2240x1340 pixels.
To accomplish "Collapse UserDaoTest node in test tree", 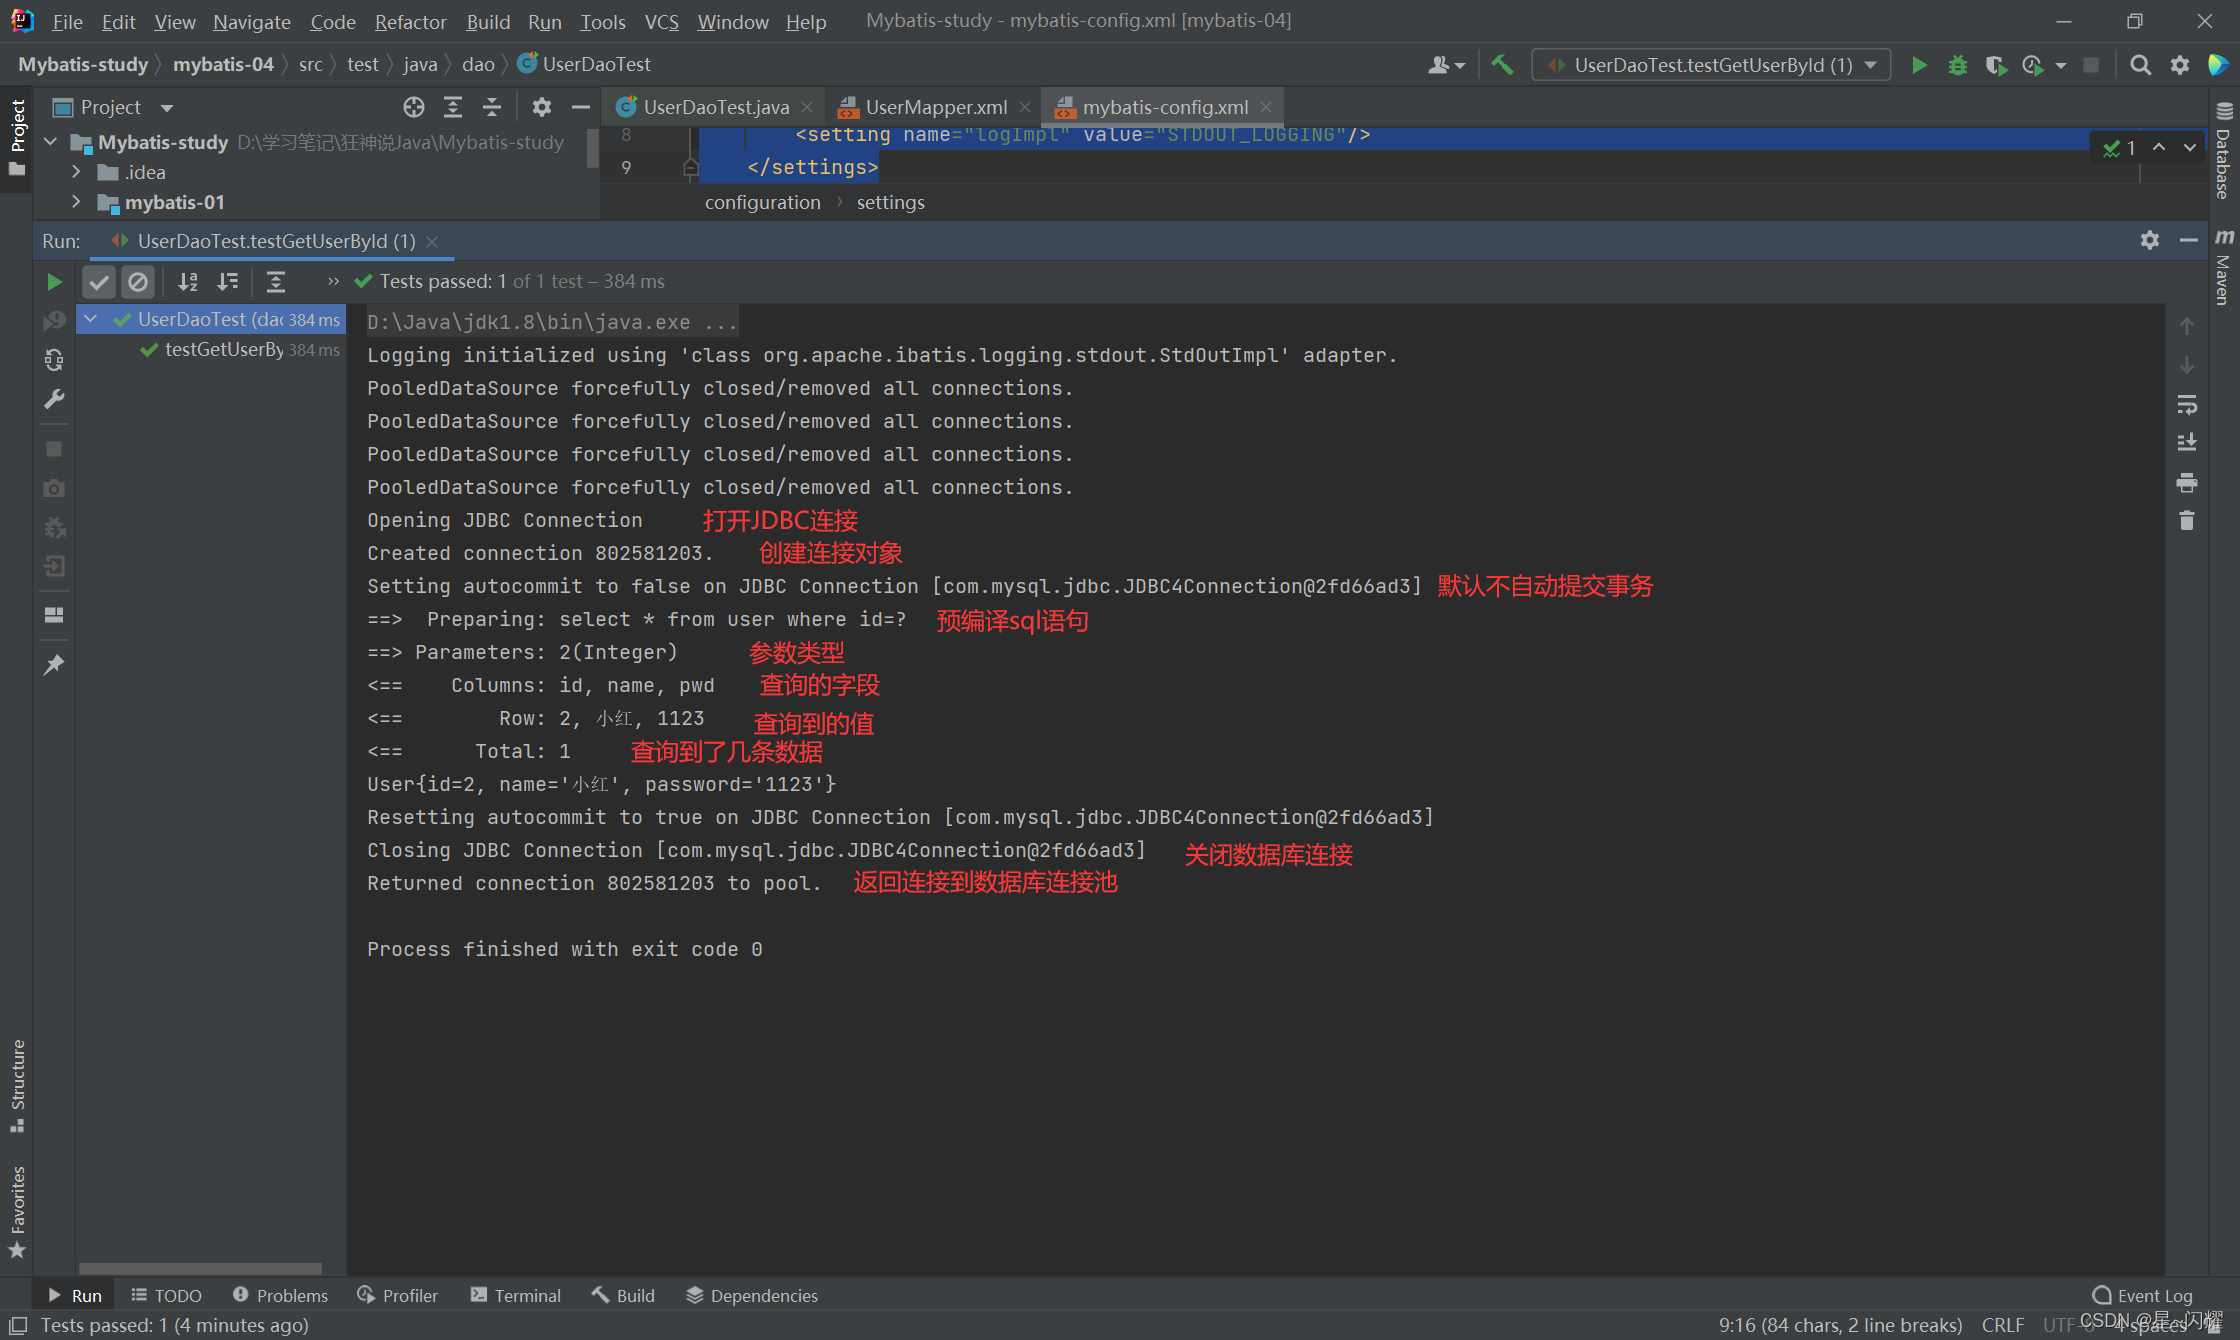I will click(x=91, y=319).
